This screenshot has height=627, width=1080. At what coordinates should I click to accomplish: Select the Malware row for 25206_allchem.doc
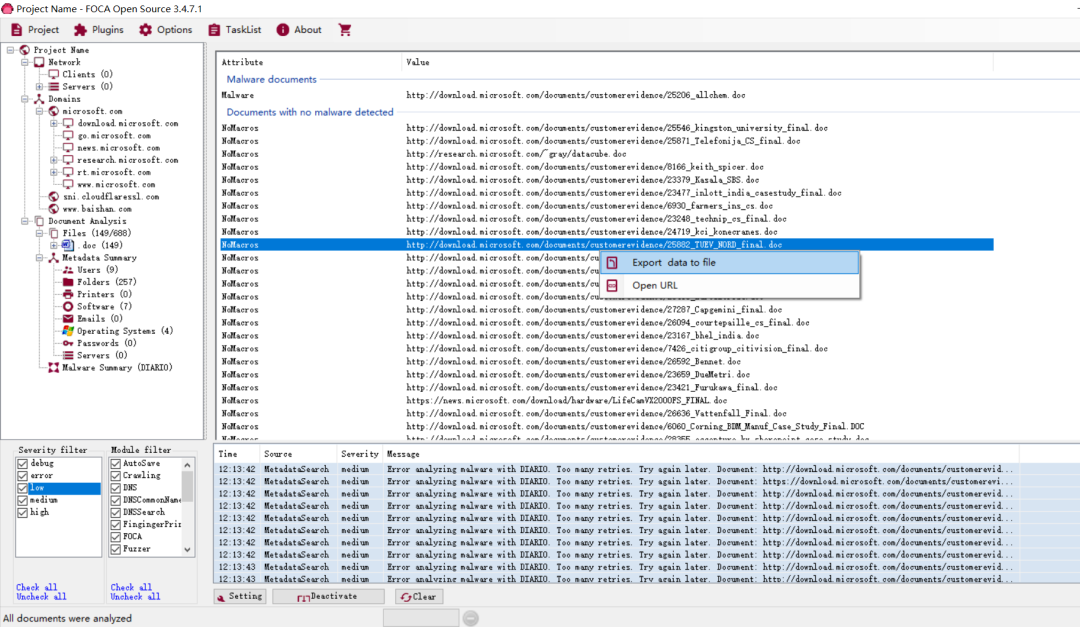tap(606, 95)
